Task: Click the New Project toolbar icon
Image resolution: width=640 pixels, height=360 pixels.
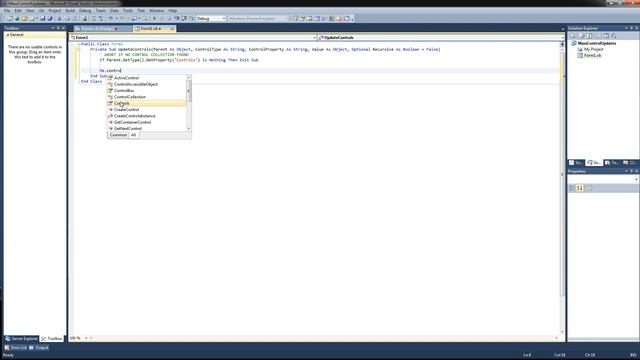Action: 10,18
